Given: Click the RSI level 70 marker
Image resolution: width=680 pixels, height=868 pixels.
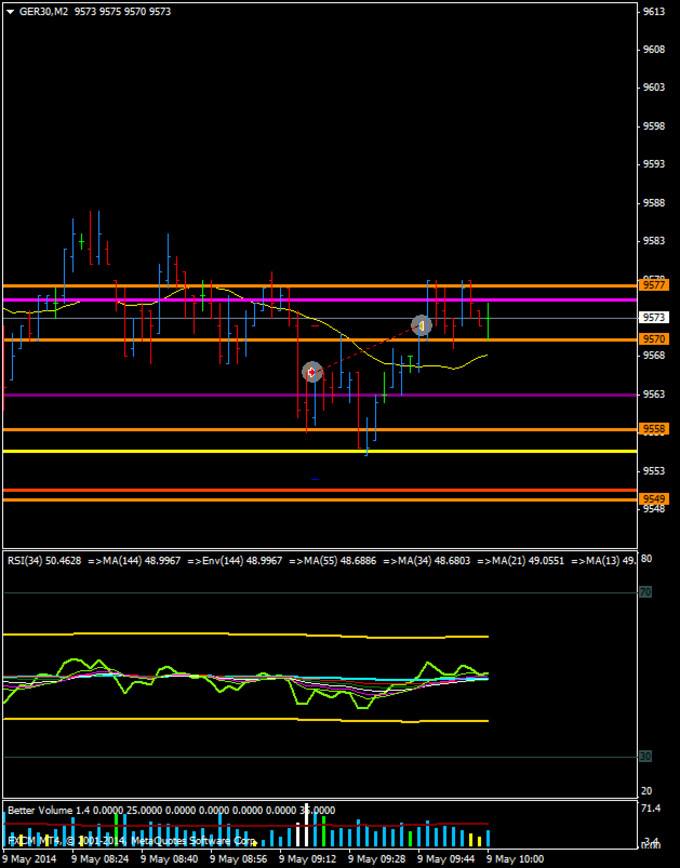Looking at the screenshot, I should pos(645,593).
